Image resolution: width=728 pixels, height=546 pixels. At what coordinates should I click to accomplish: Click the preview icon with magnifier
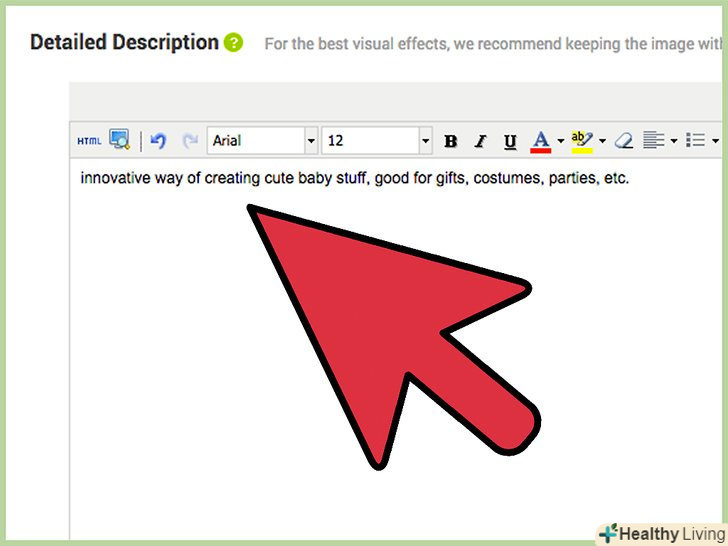tap(120, 139)
